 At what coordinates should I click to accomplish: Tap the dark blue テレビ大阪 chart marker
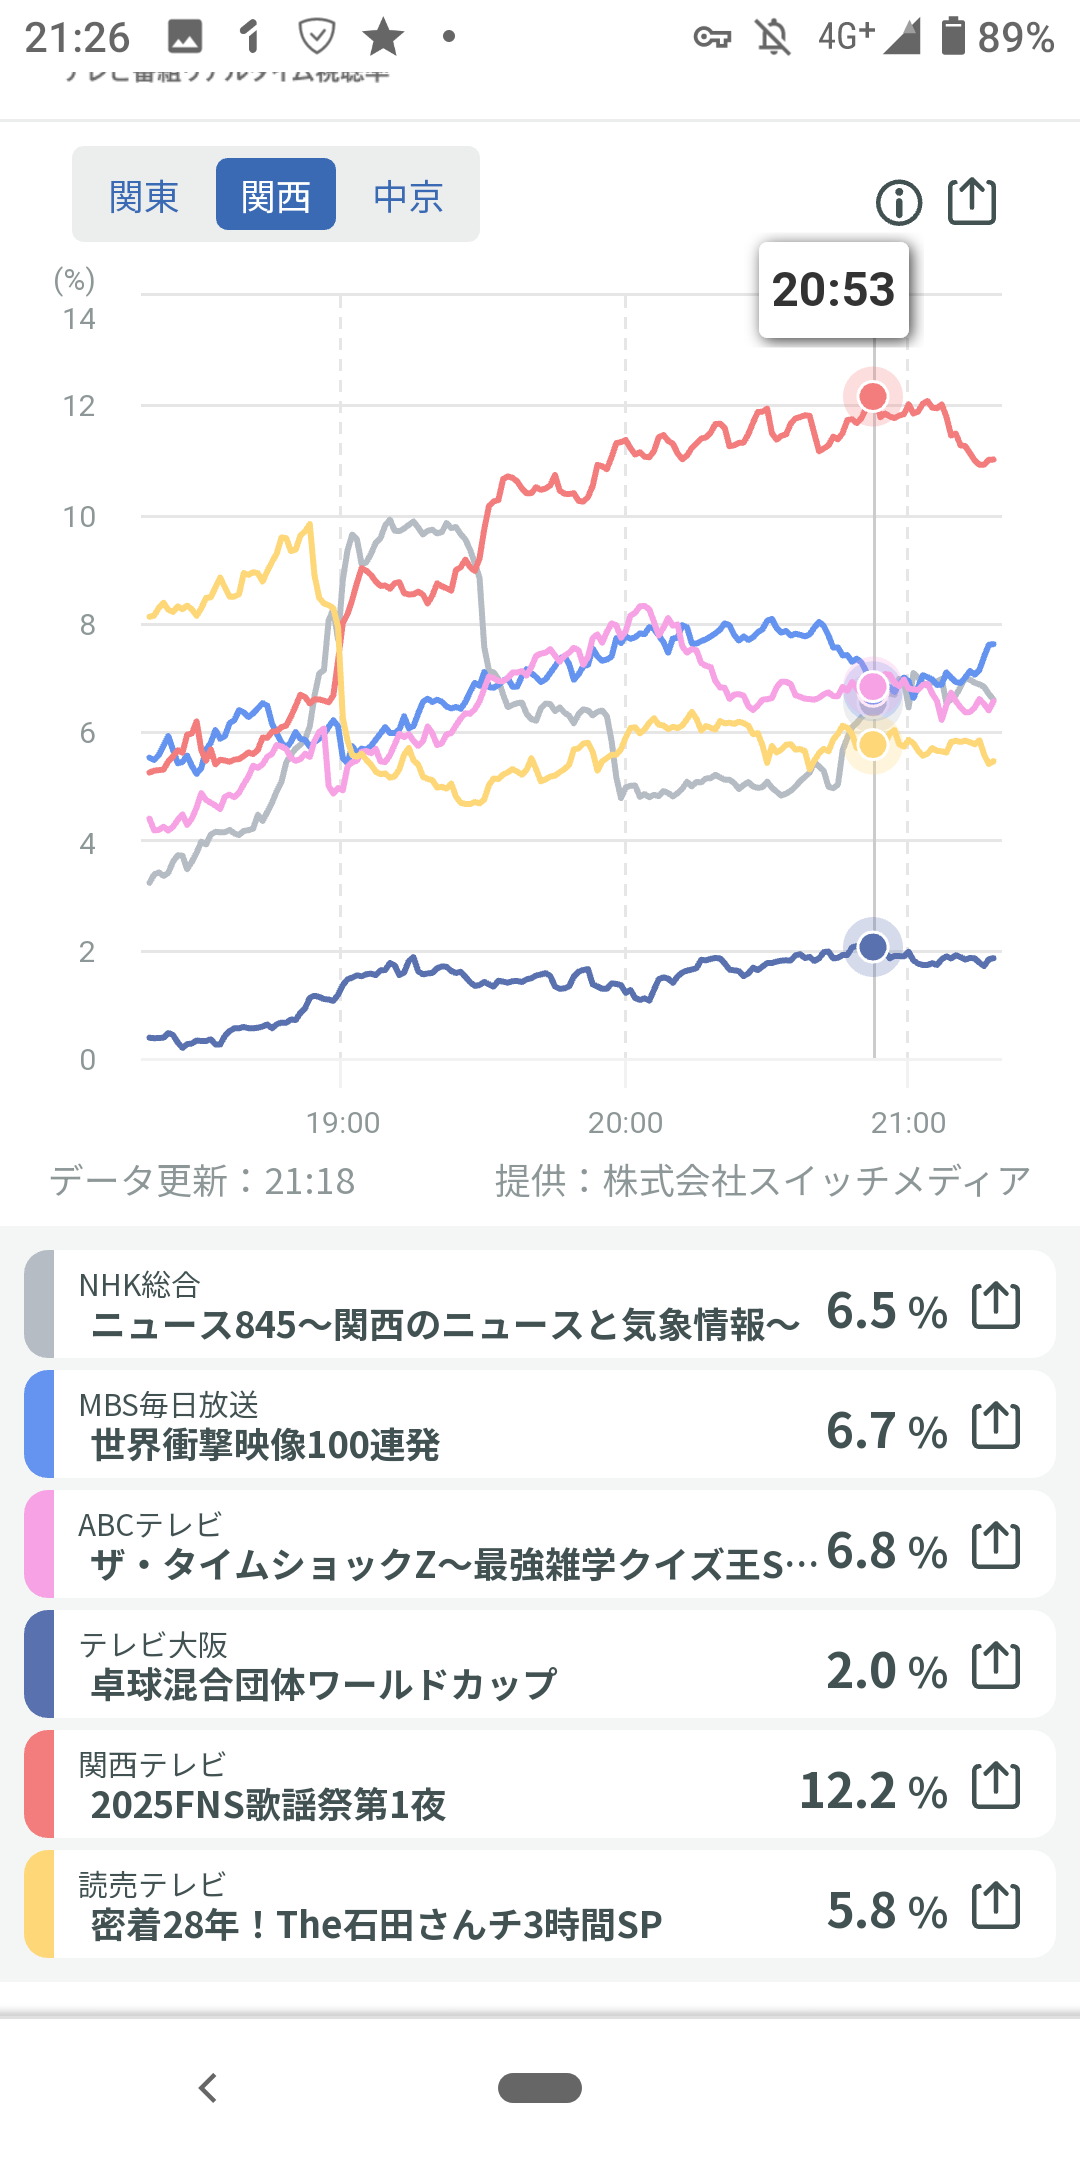(873, 947)
